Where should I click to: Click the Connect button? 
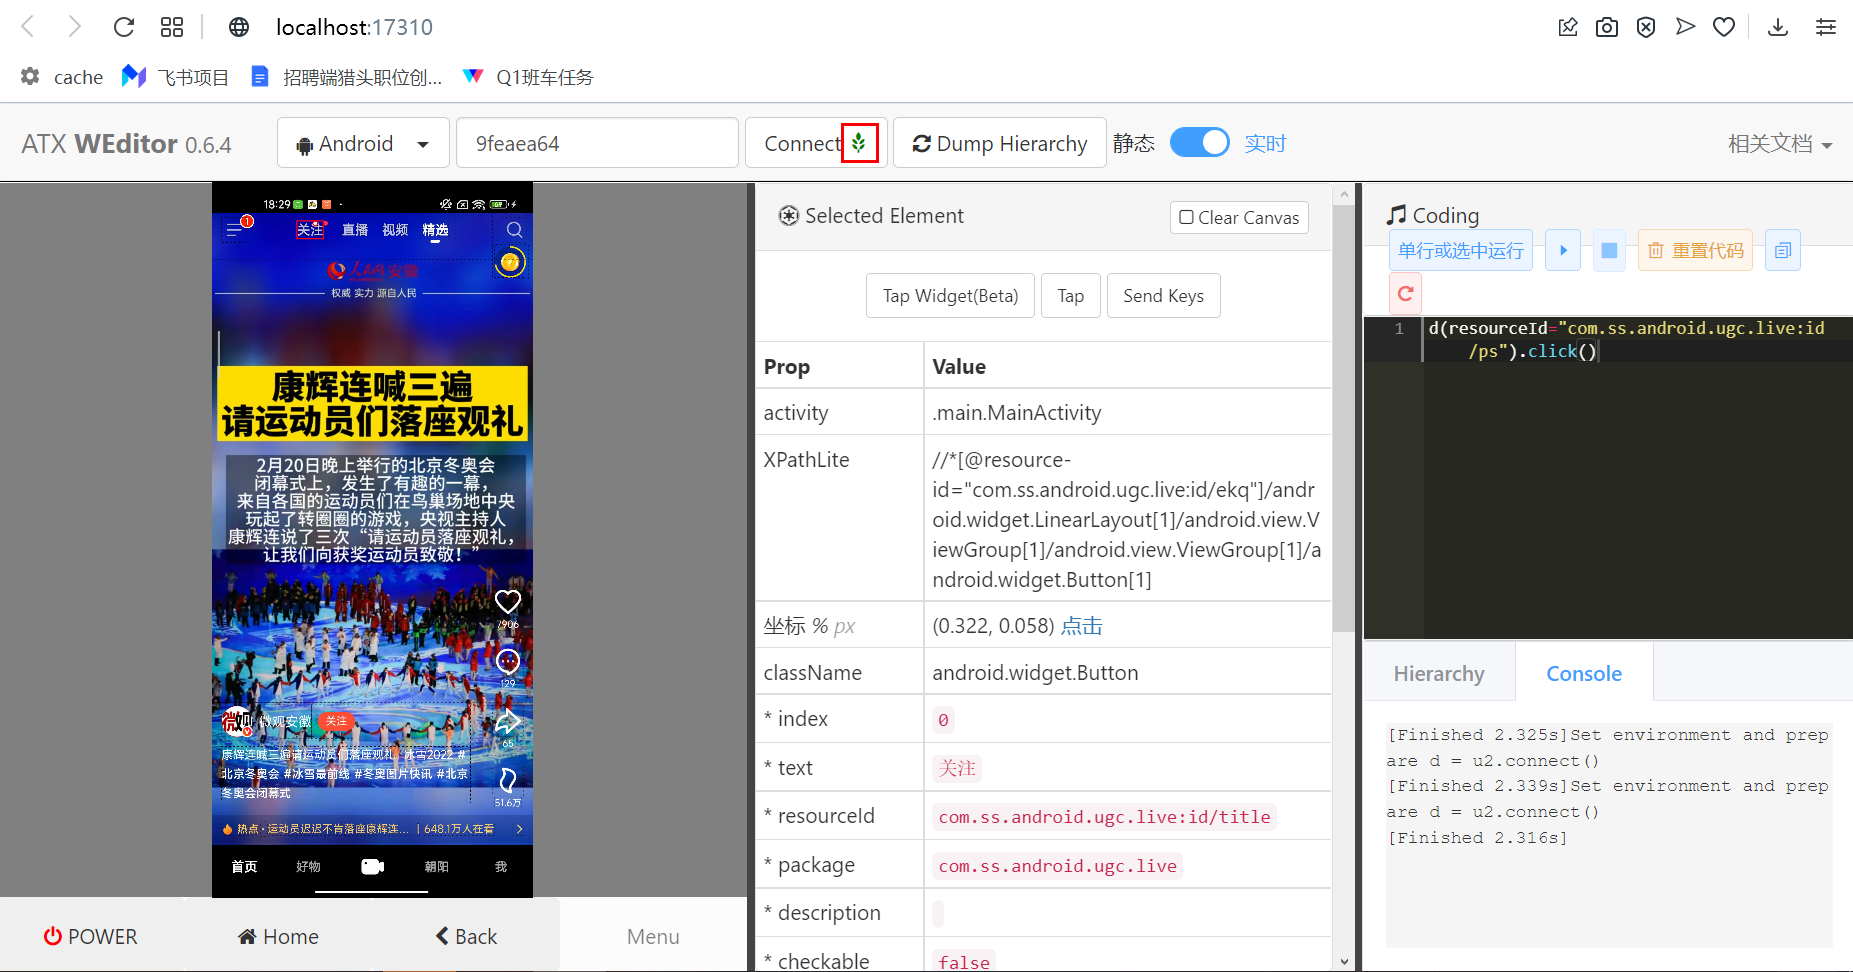pos(816,143)
